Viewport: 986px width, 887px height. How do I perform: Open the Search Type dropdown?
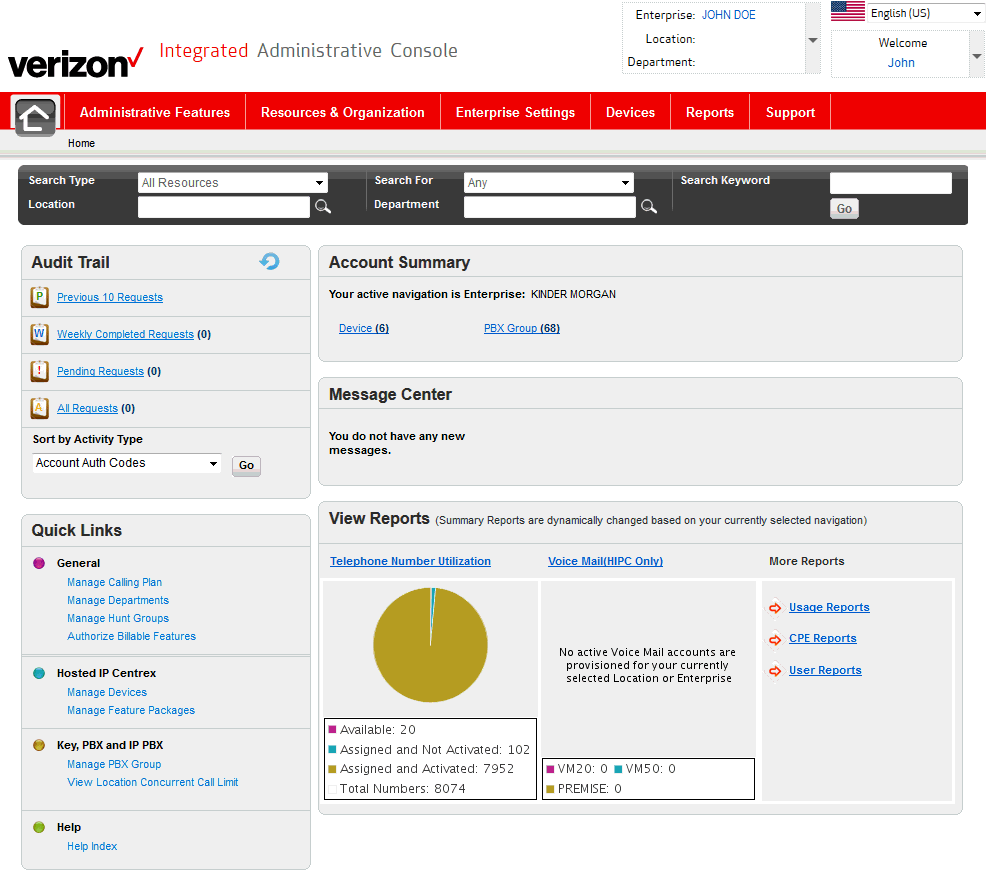coord(233,183)
